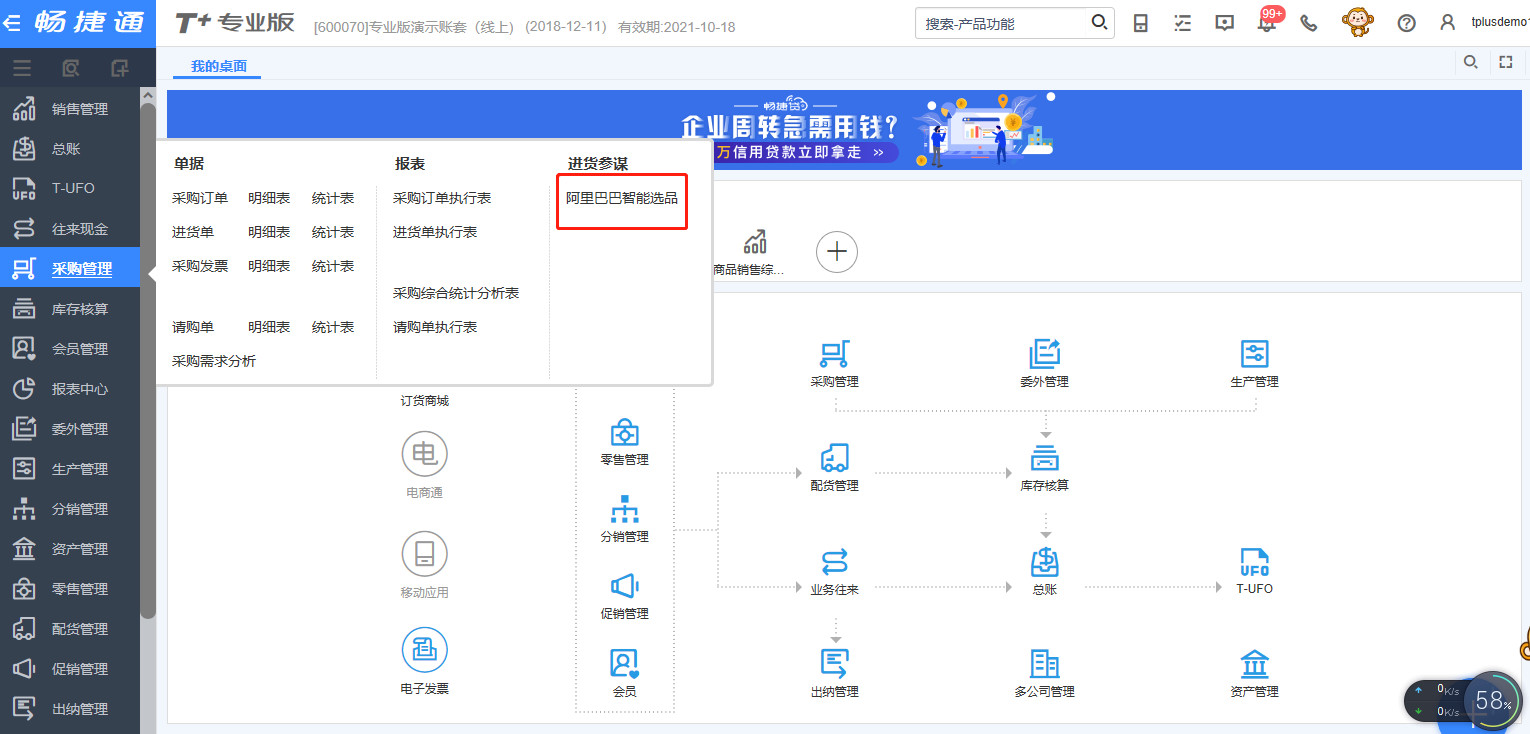1530x734 pixels.
Task: Open 进货单执行表 report
Action: point(435,232)
